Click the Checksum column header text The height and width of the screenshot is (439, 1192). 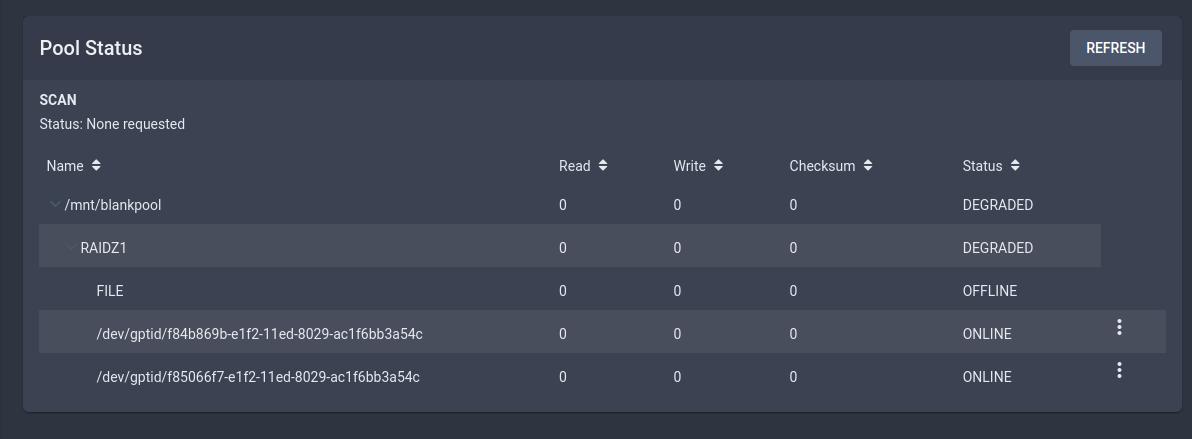(822, 166)
